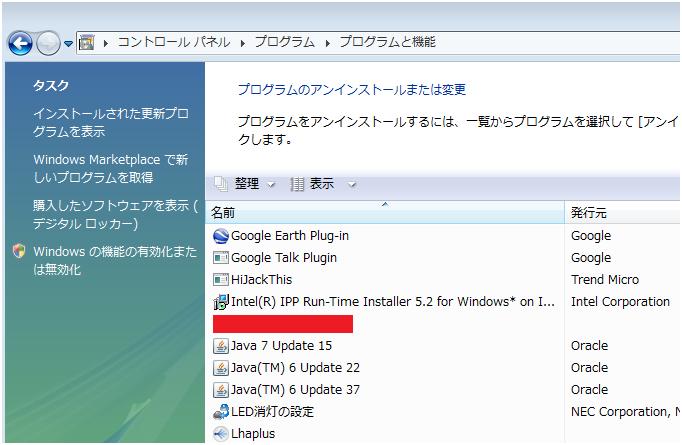Select Google Earth Plug-in entry
The image size is (682, 445).
click(x=290, y=236)
